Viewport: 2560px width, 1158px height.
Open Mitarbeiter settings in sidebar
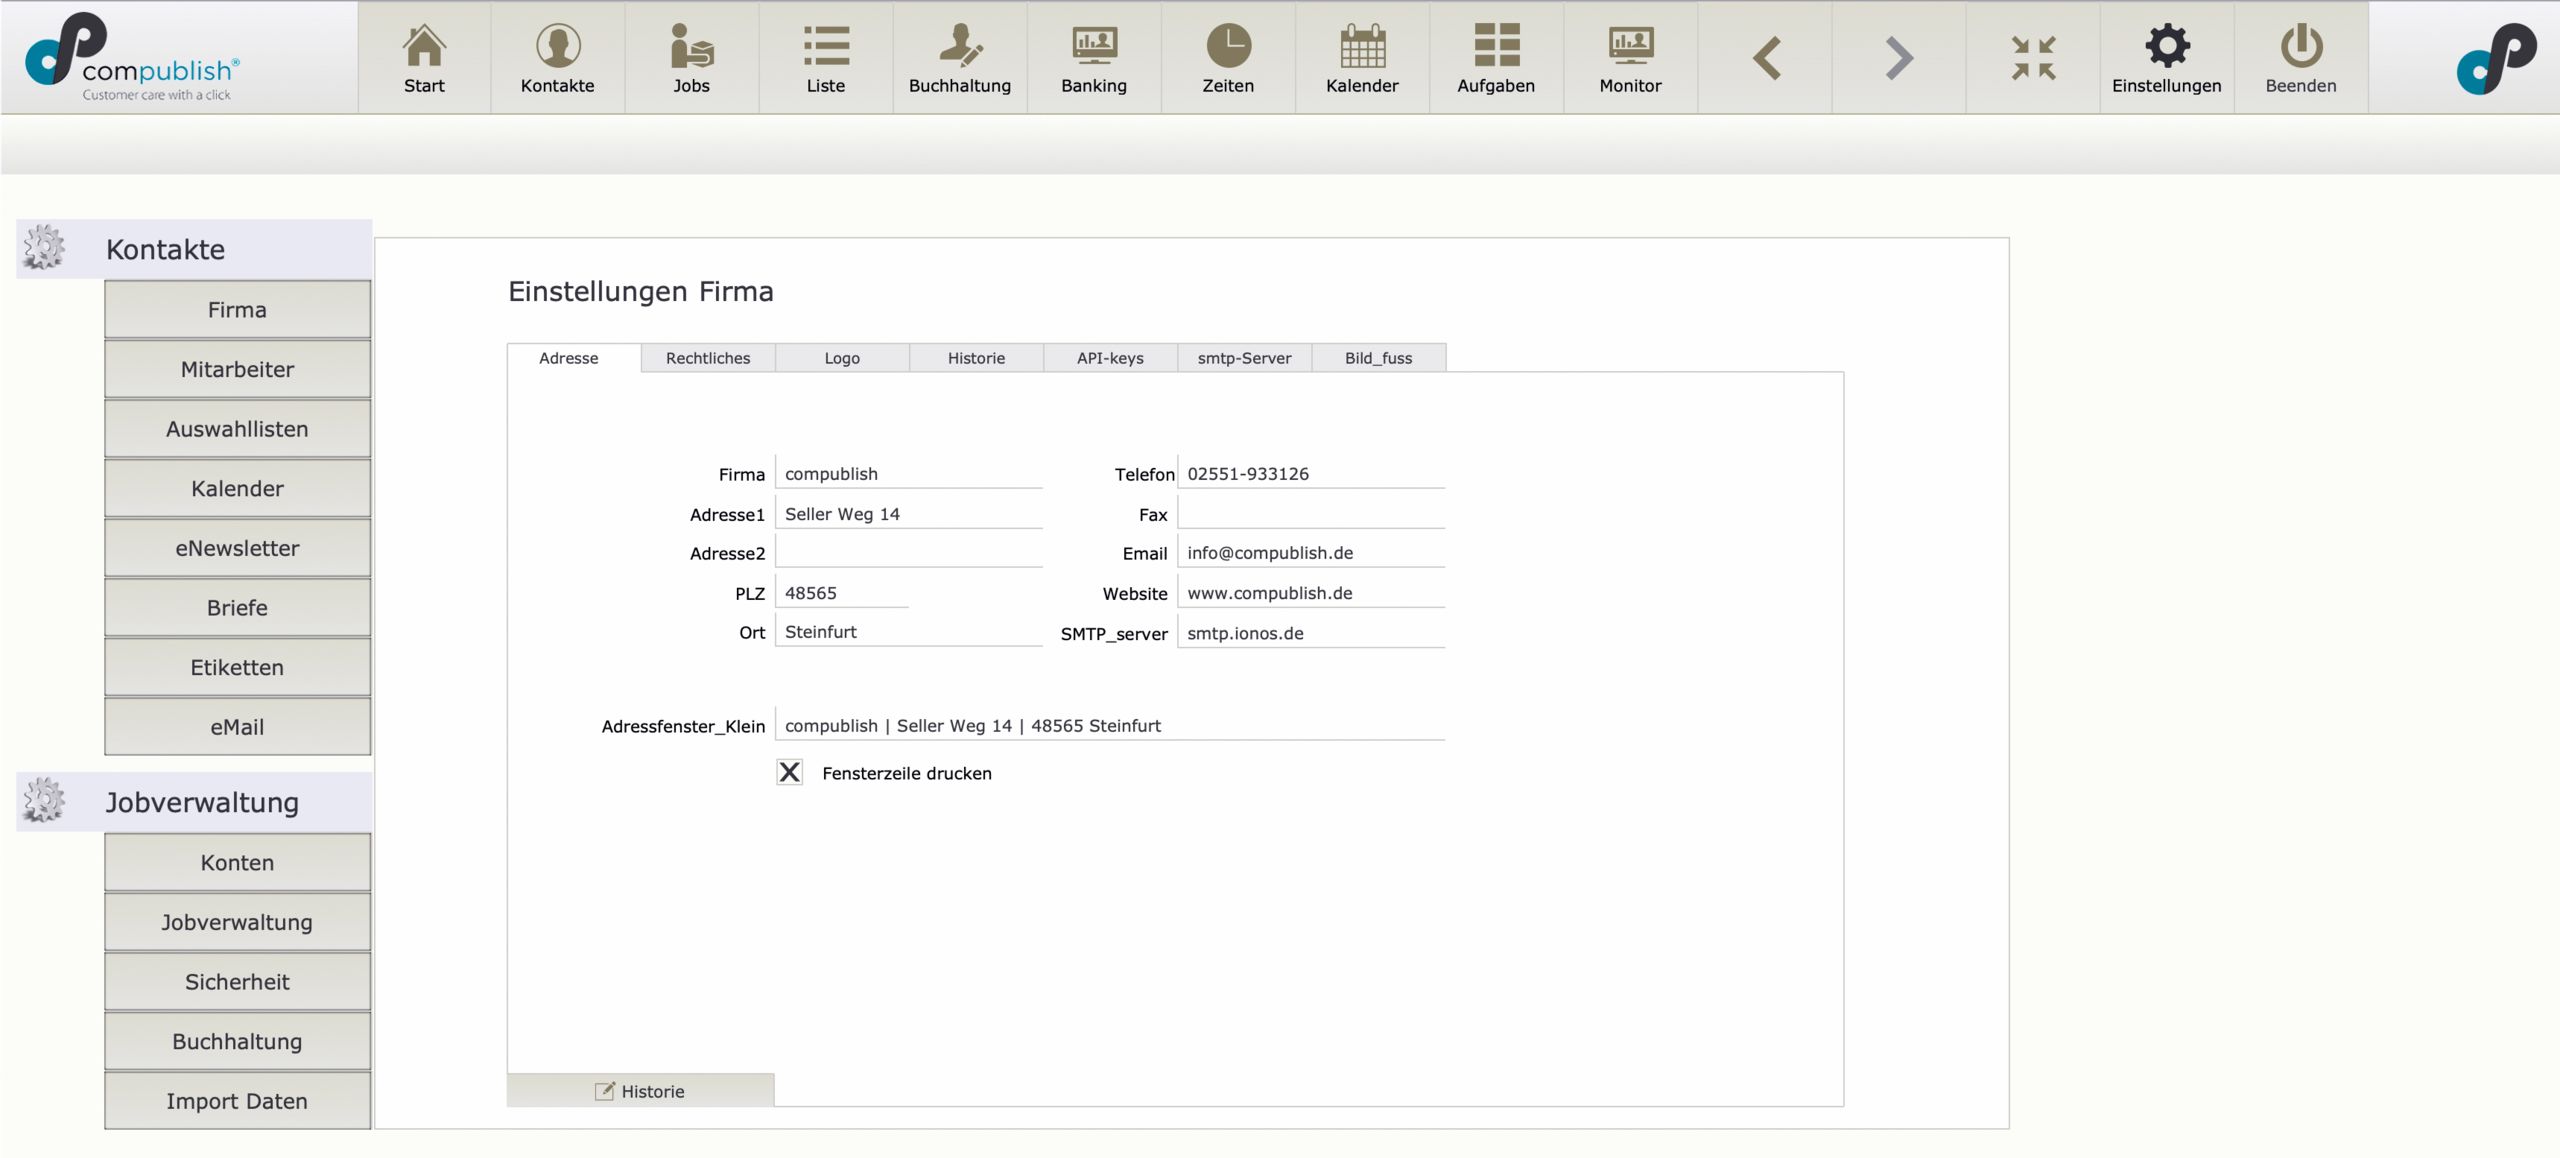pyautogui.click(x=237, y=369)
